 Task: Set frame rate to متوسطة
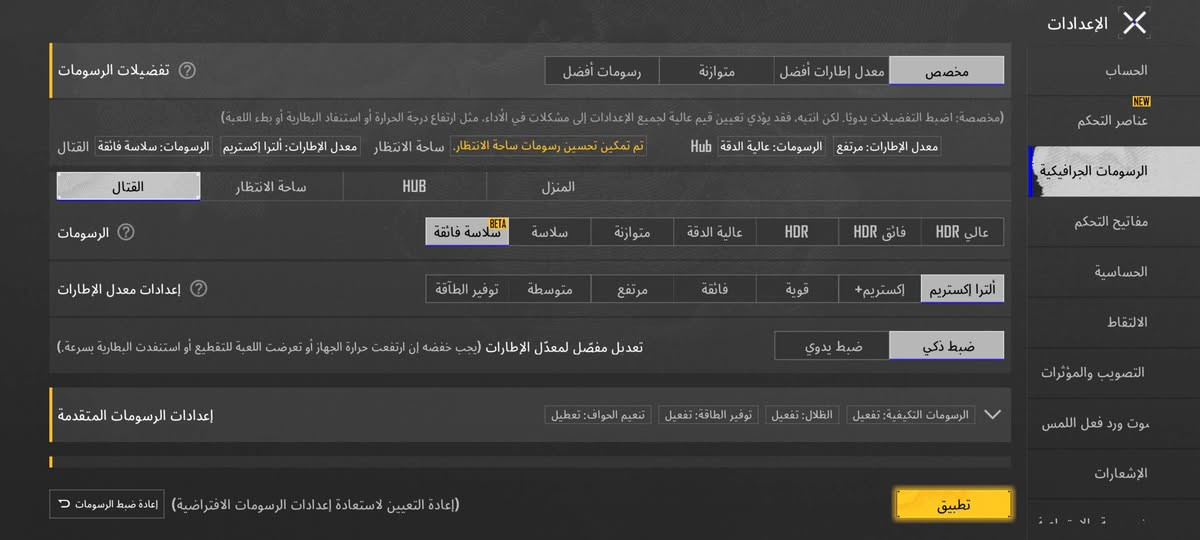tap(549, 289)
